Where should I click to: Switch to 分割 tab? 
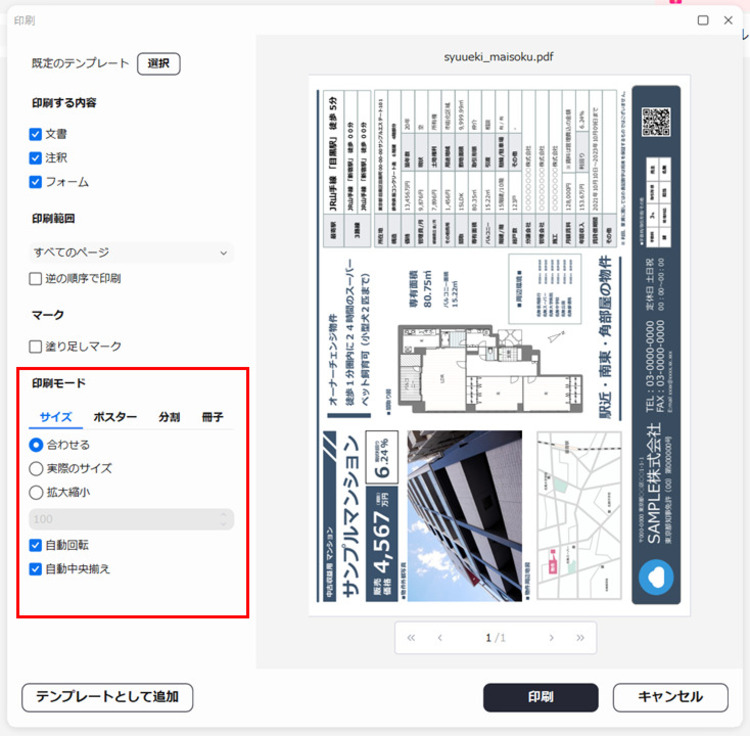point(169,417)
